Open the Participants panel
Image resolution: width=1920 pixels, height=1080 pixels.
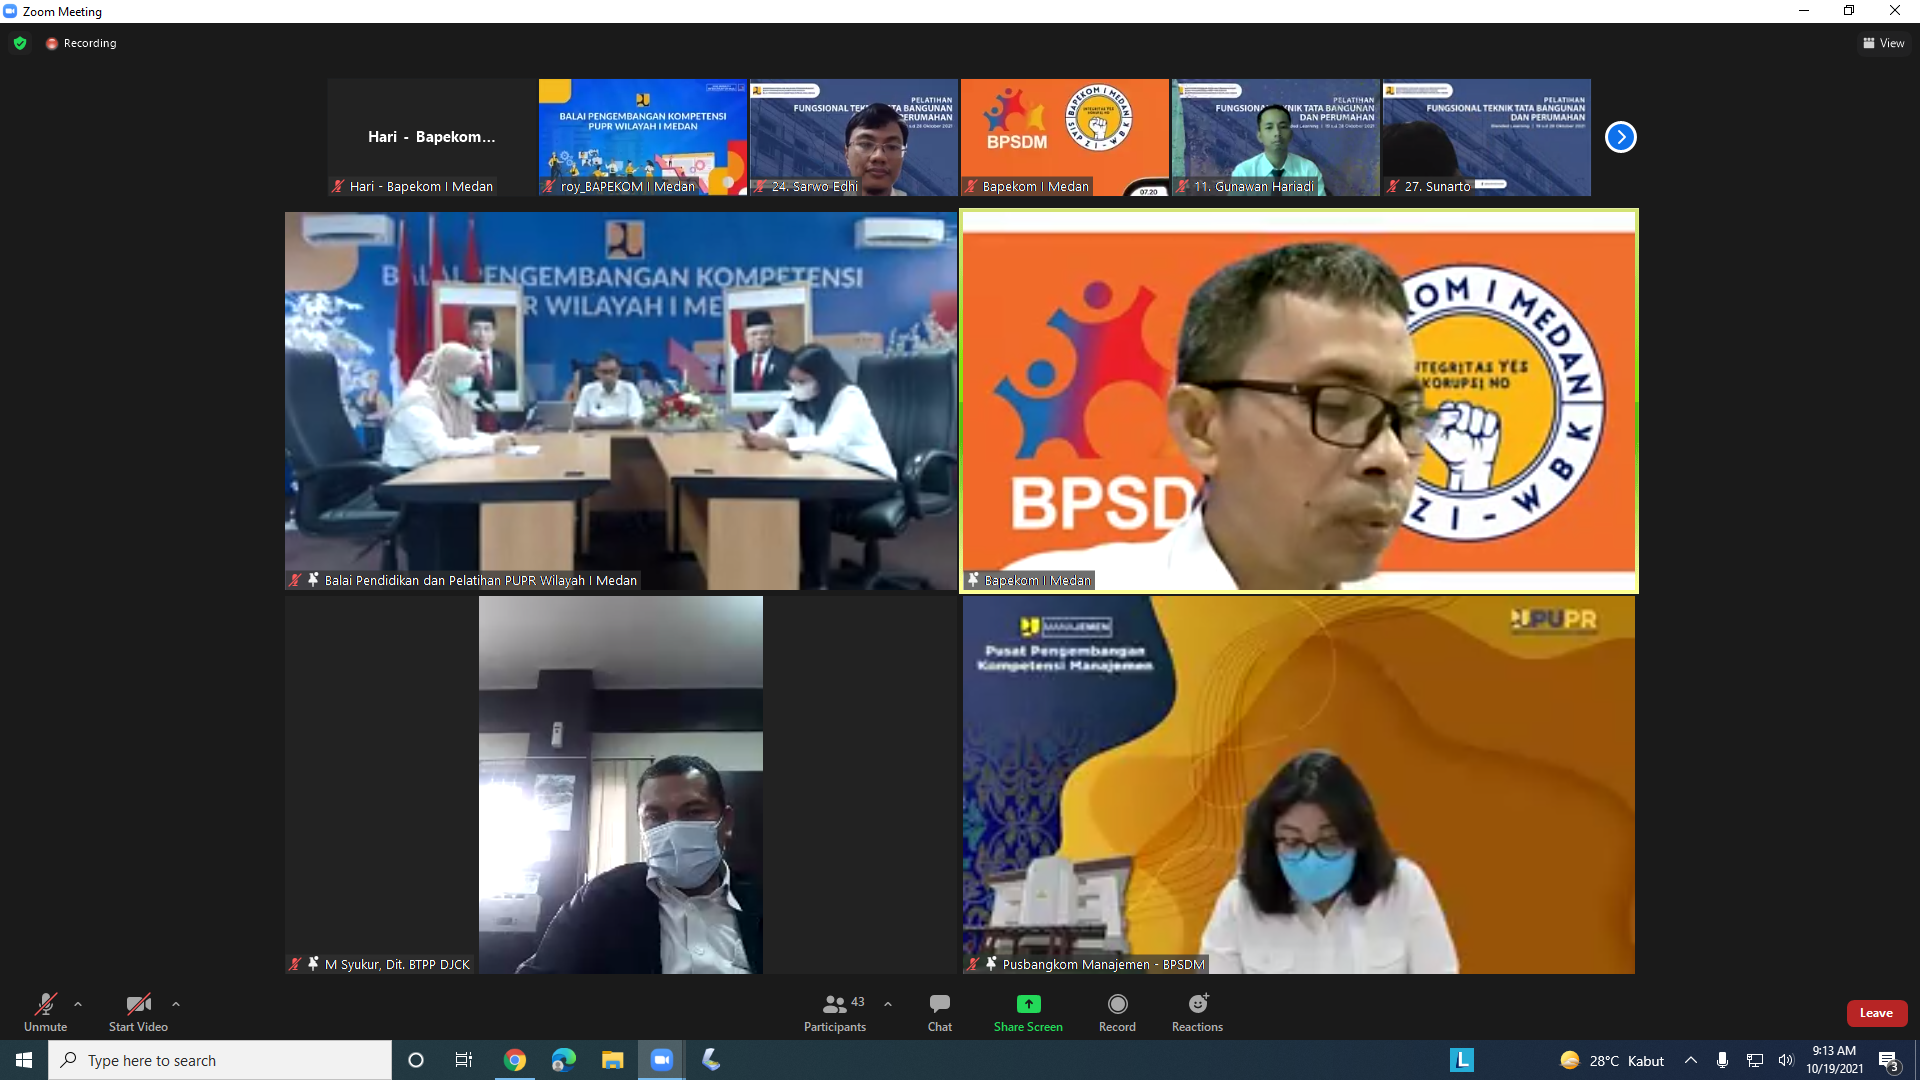coord(835,1012)
